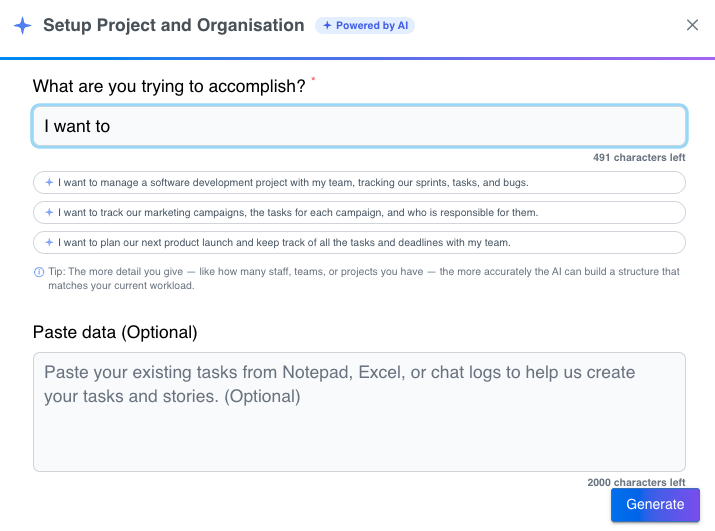Click the info circle icon beside the Tip text
The width and height of the screenshot is (715, 531).
pos(39,272)
